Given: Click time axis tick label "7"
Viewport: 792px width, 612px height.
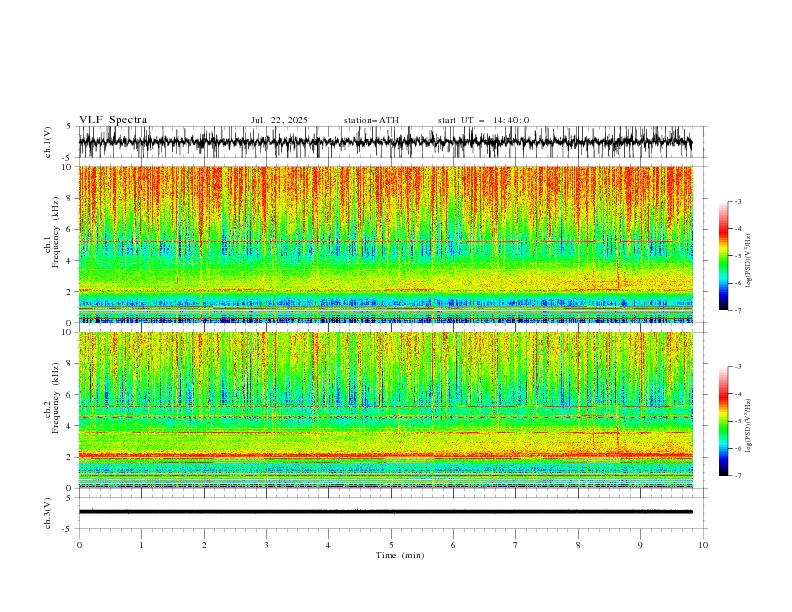Looking at the screenshot, I should tap(516, 545).
